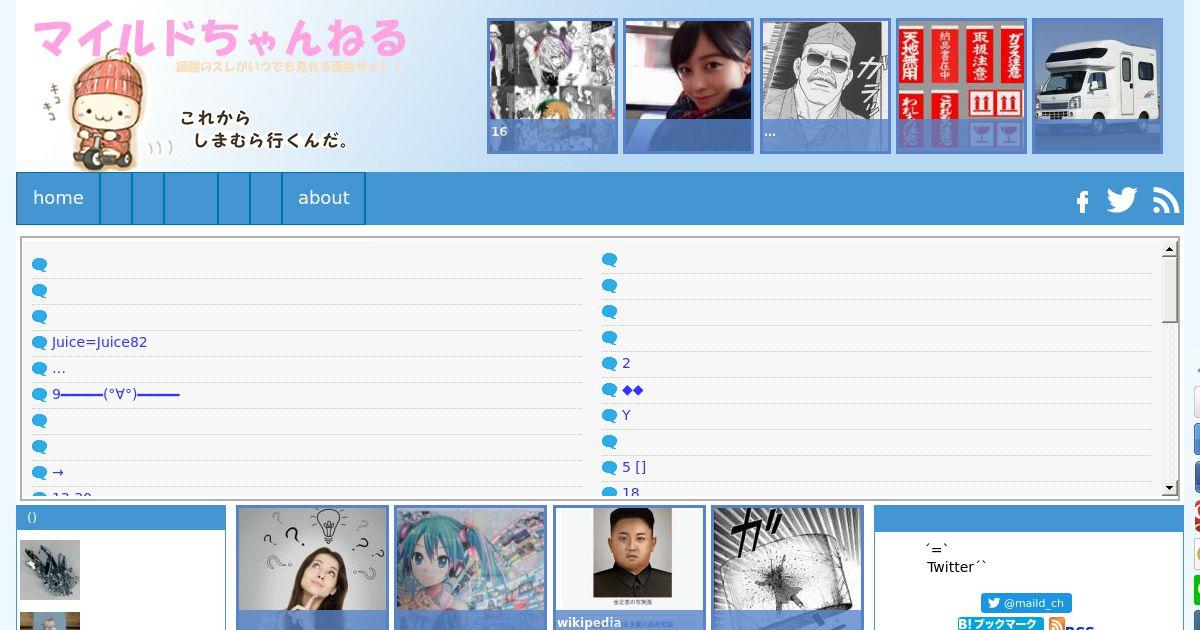The width and height of the screenshot is (1200, 630).
Task: Open the wikipedia Kim Jong-un thumbnail
Action: coord(630,568)
